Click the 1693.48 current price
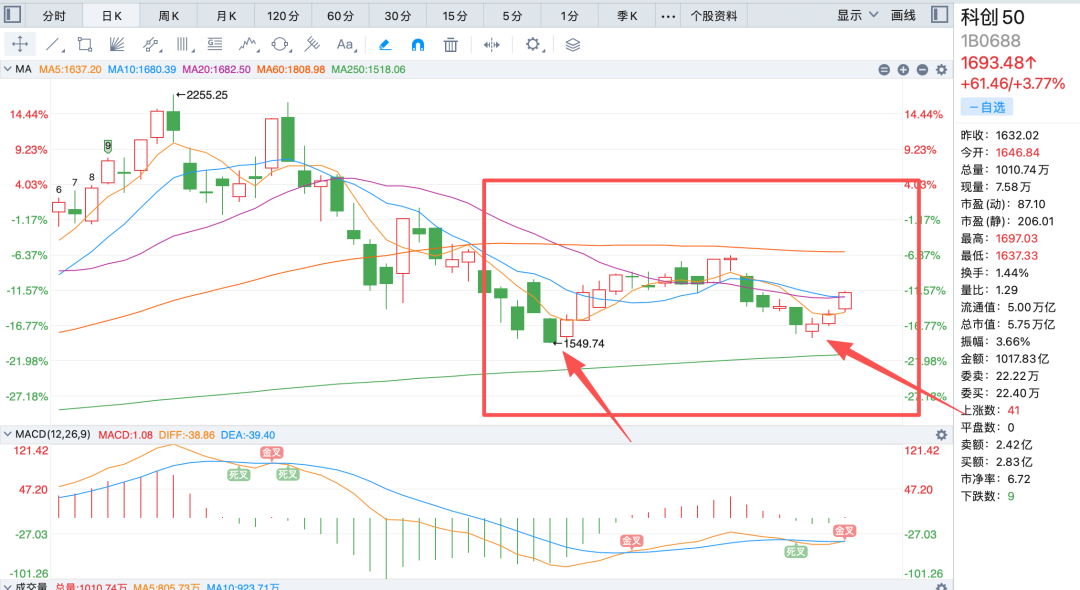Viewport: 1080px width, 590px height. [999, 63]
